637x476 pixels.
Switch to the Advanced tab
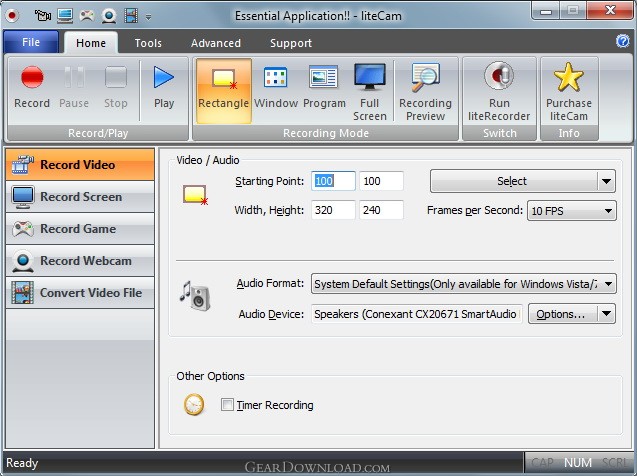tap(216, 43)
